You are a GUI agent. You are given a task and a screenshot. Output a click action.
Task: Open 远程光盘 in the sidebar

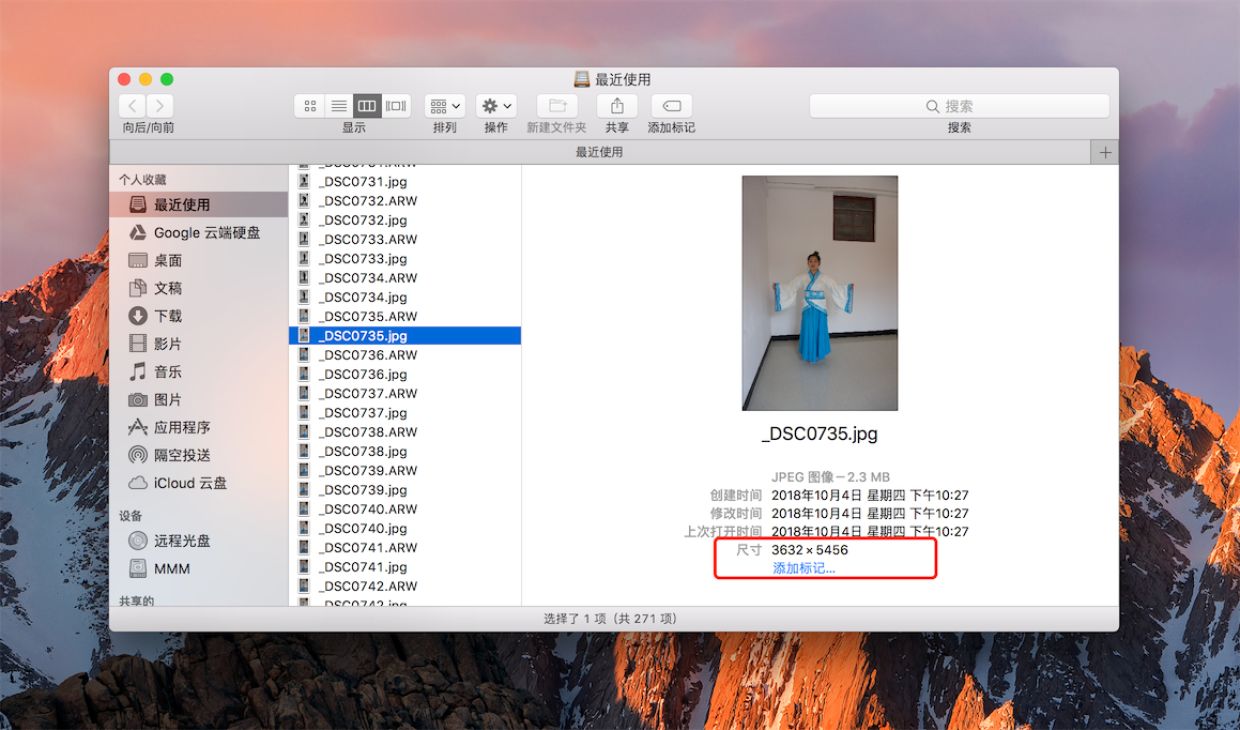click(x=199, y=541)
